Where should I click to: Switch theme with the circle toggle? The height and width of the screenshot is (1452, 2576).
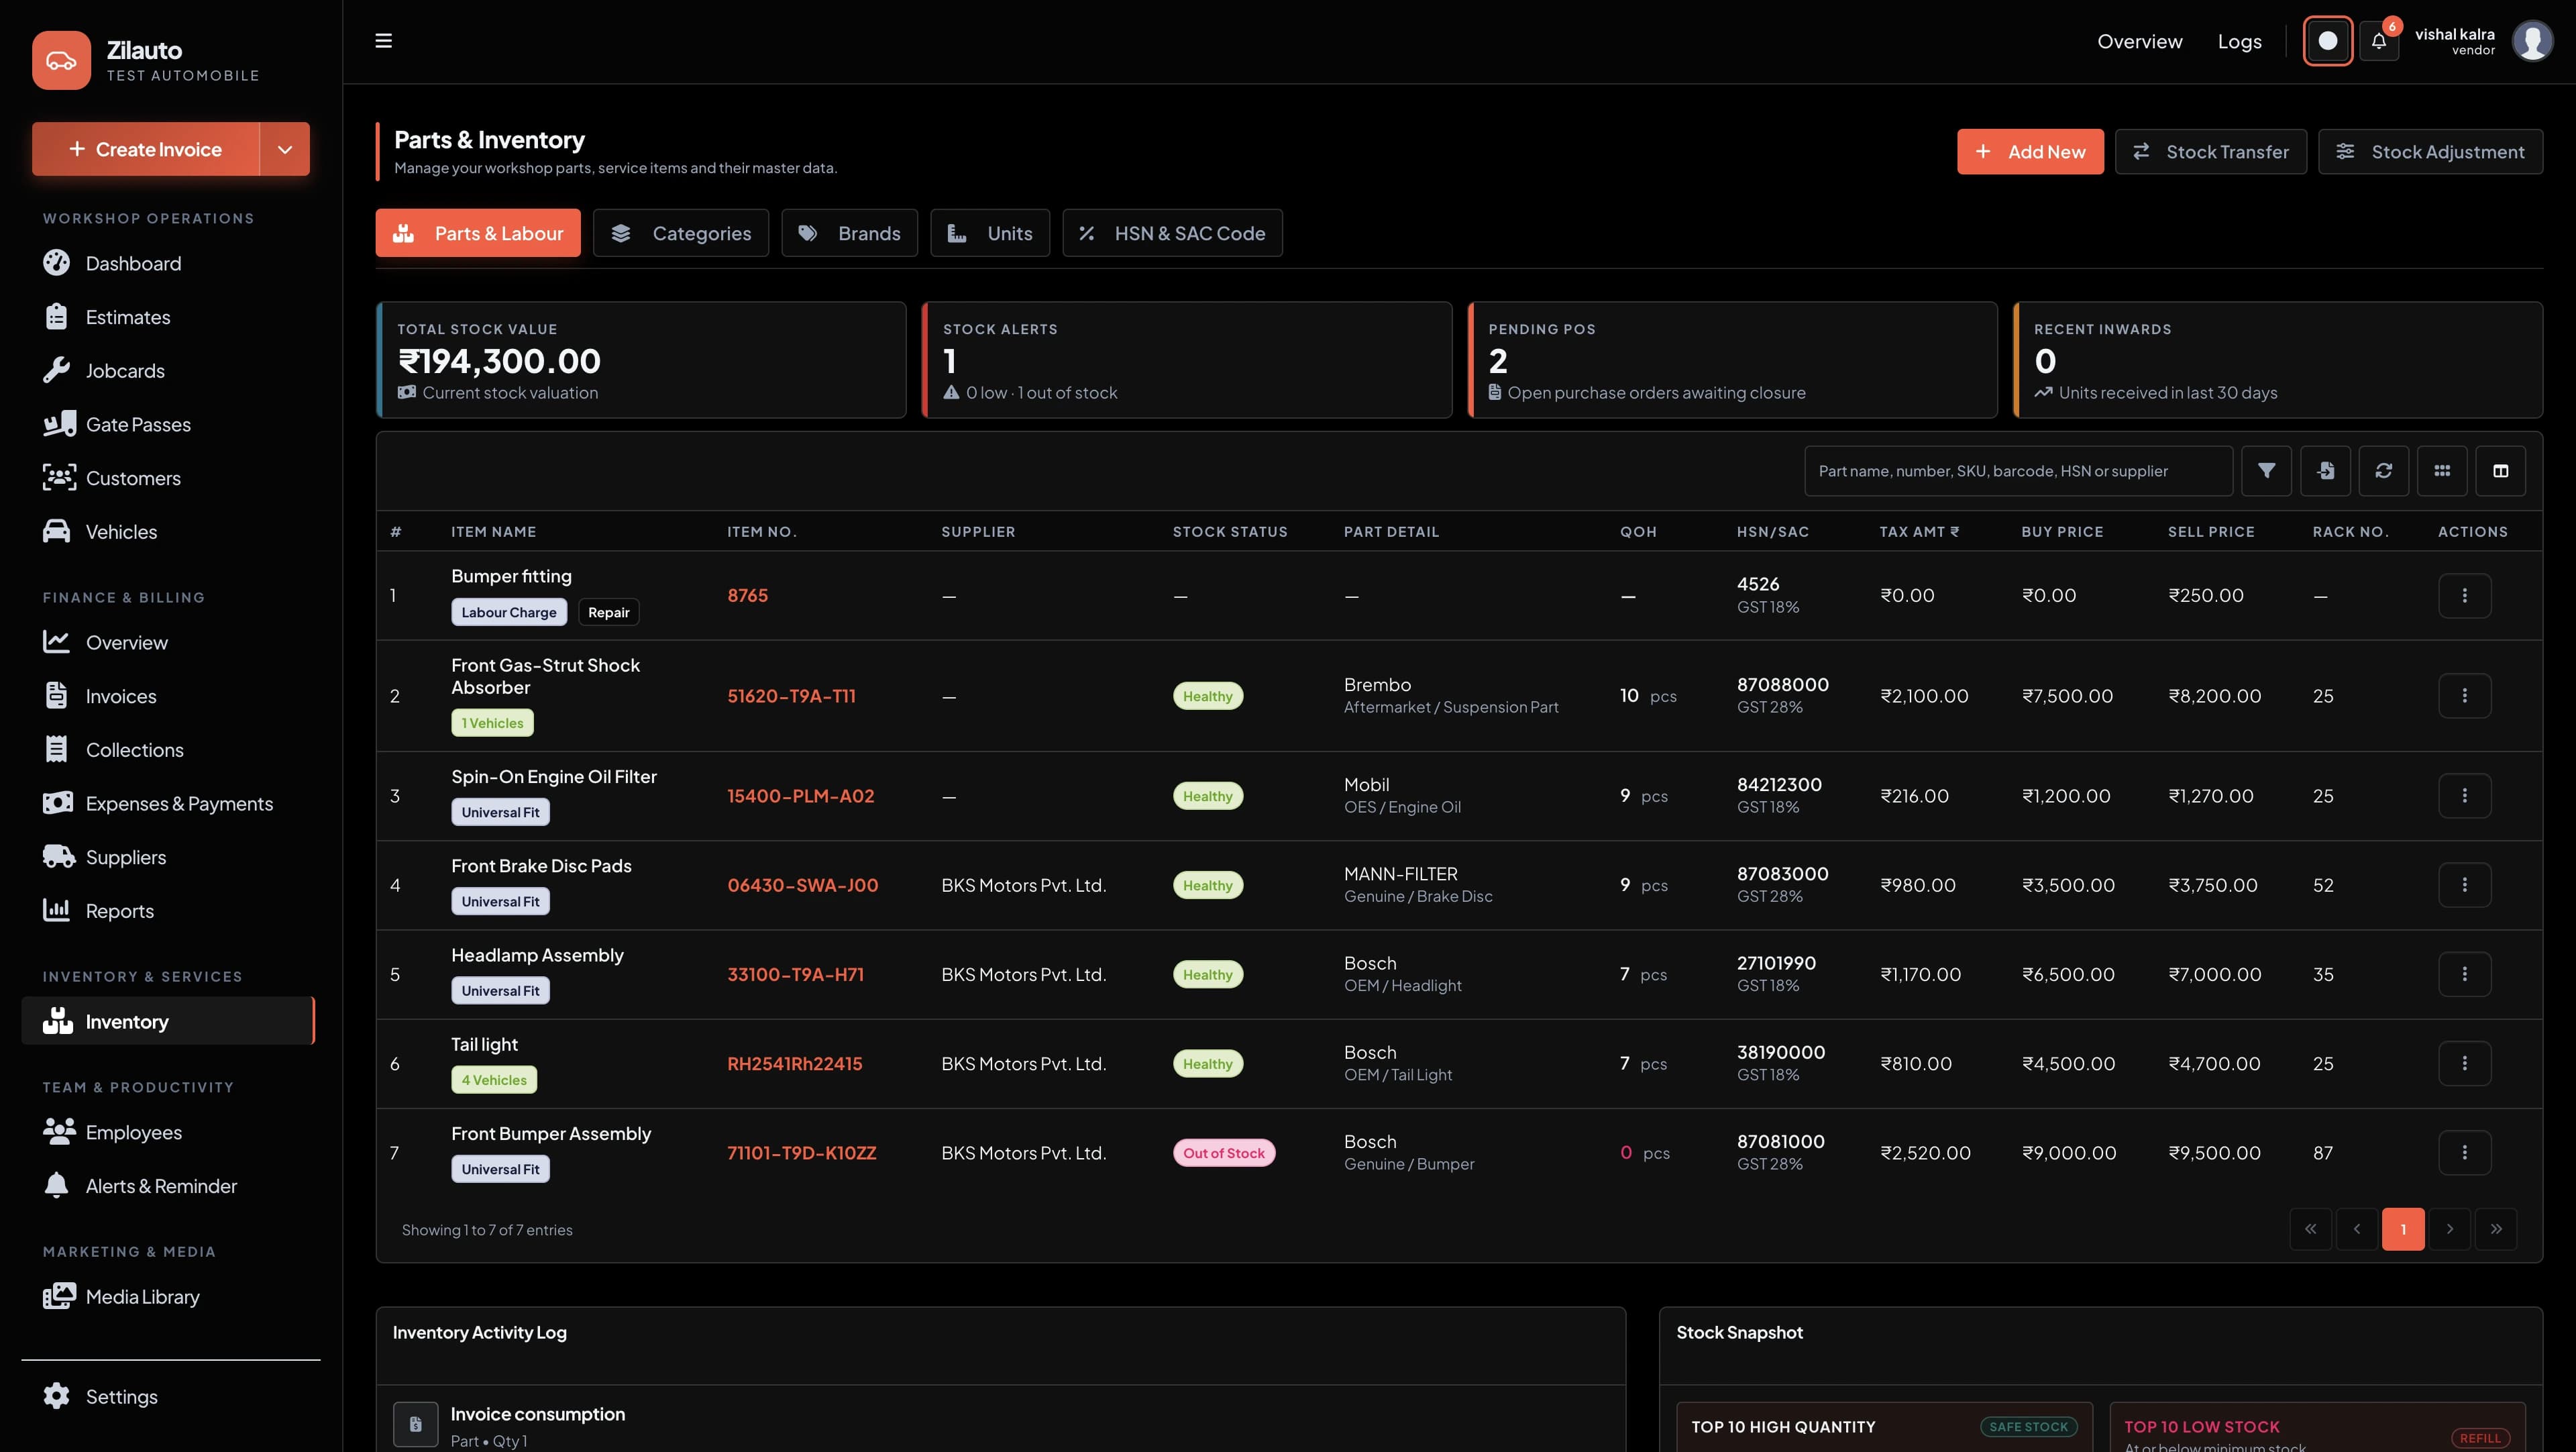click(2327, 41)
